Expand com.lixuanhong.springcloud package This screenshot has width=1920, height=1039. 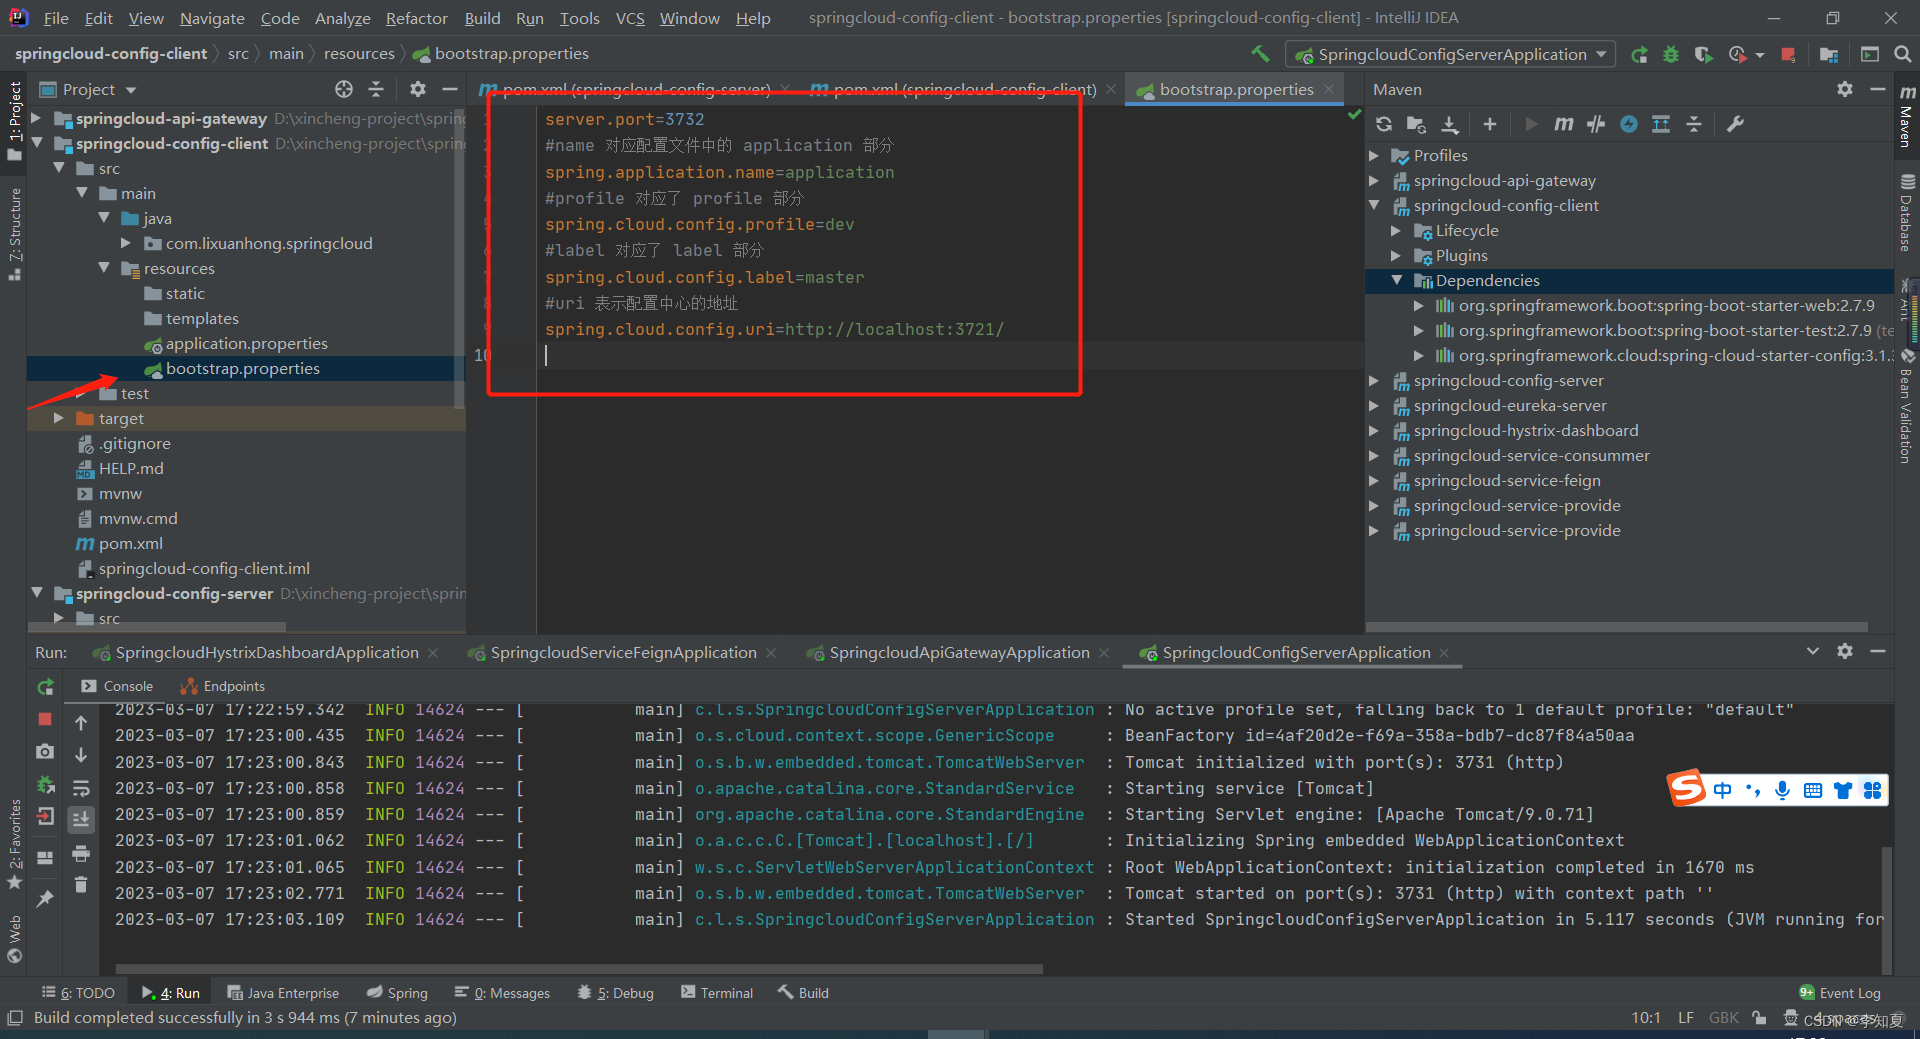tap(126, 243)
